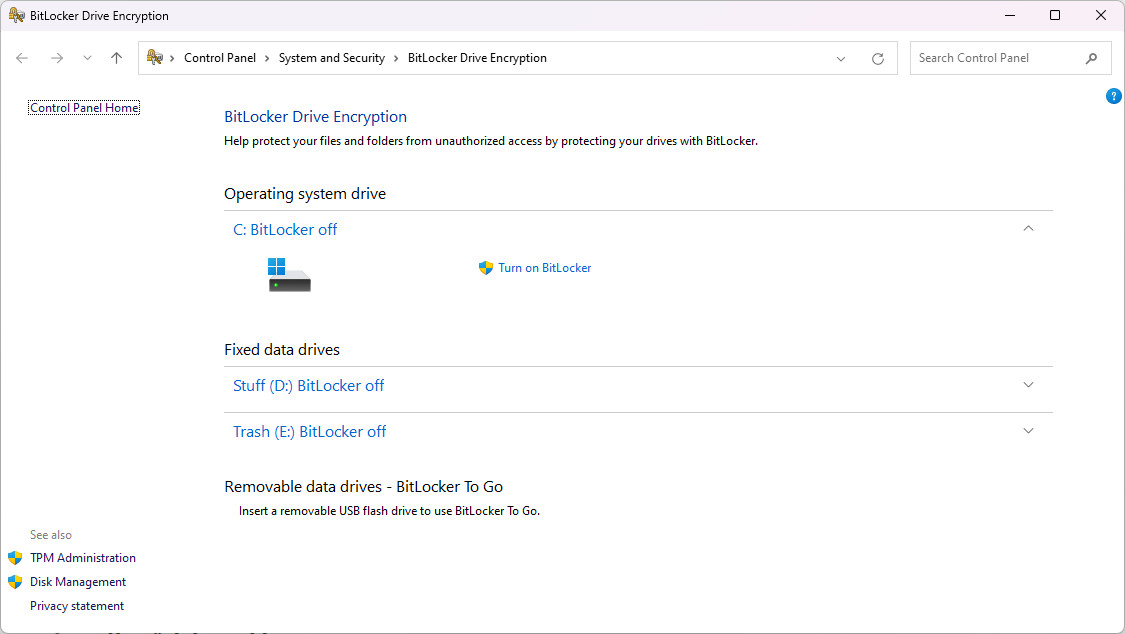1125x634 pixels.
Task: Click the Refresh button in address bar
Action: pos(877,58)
